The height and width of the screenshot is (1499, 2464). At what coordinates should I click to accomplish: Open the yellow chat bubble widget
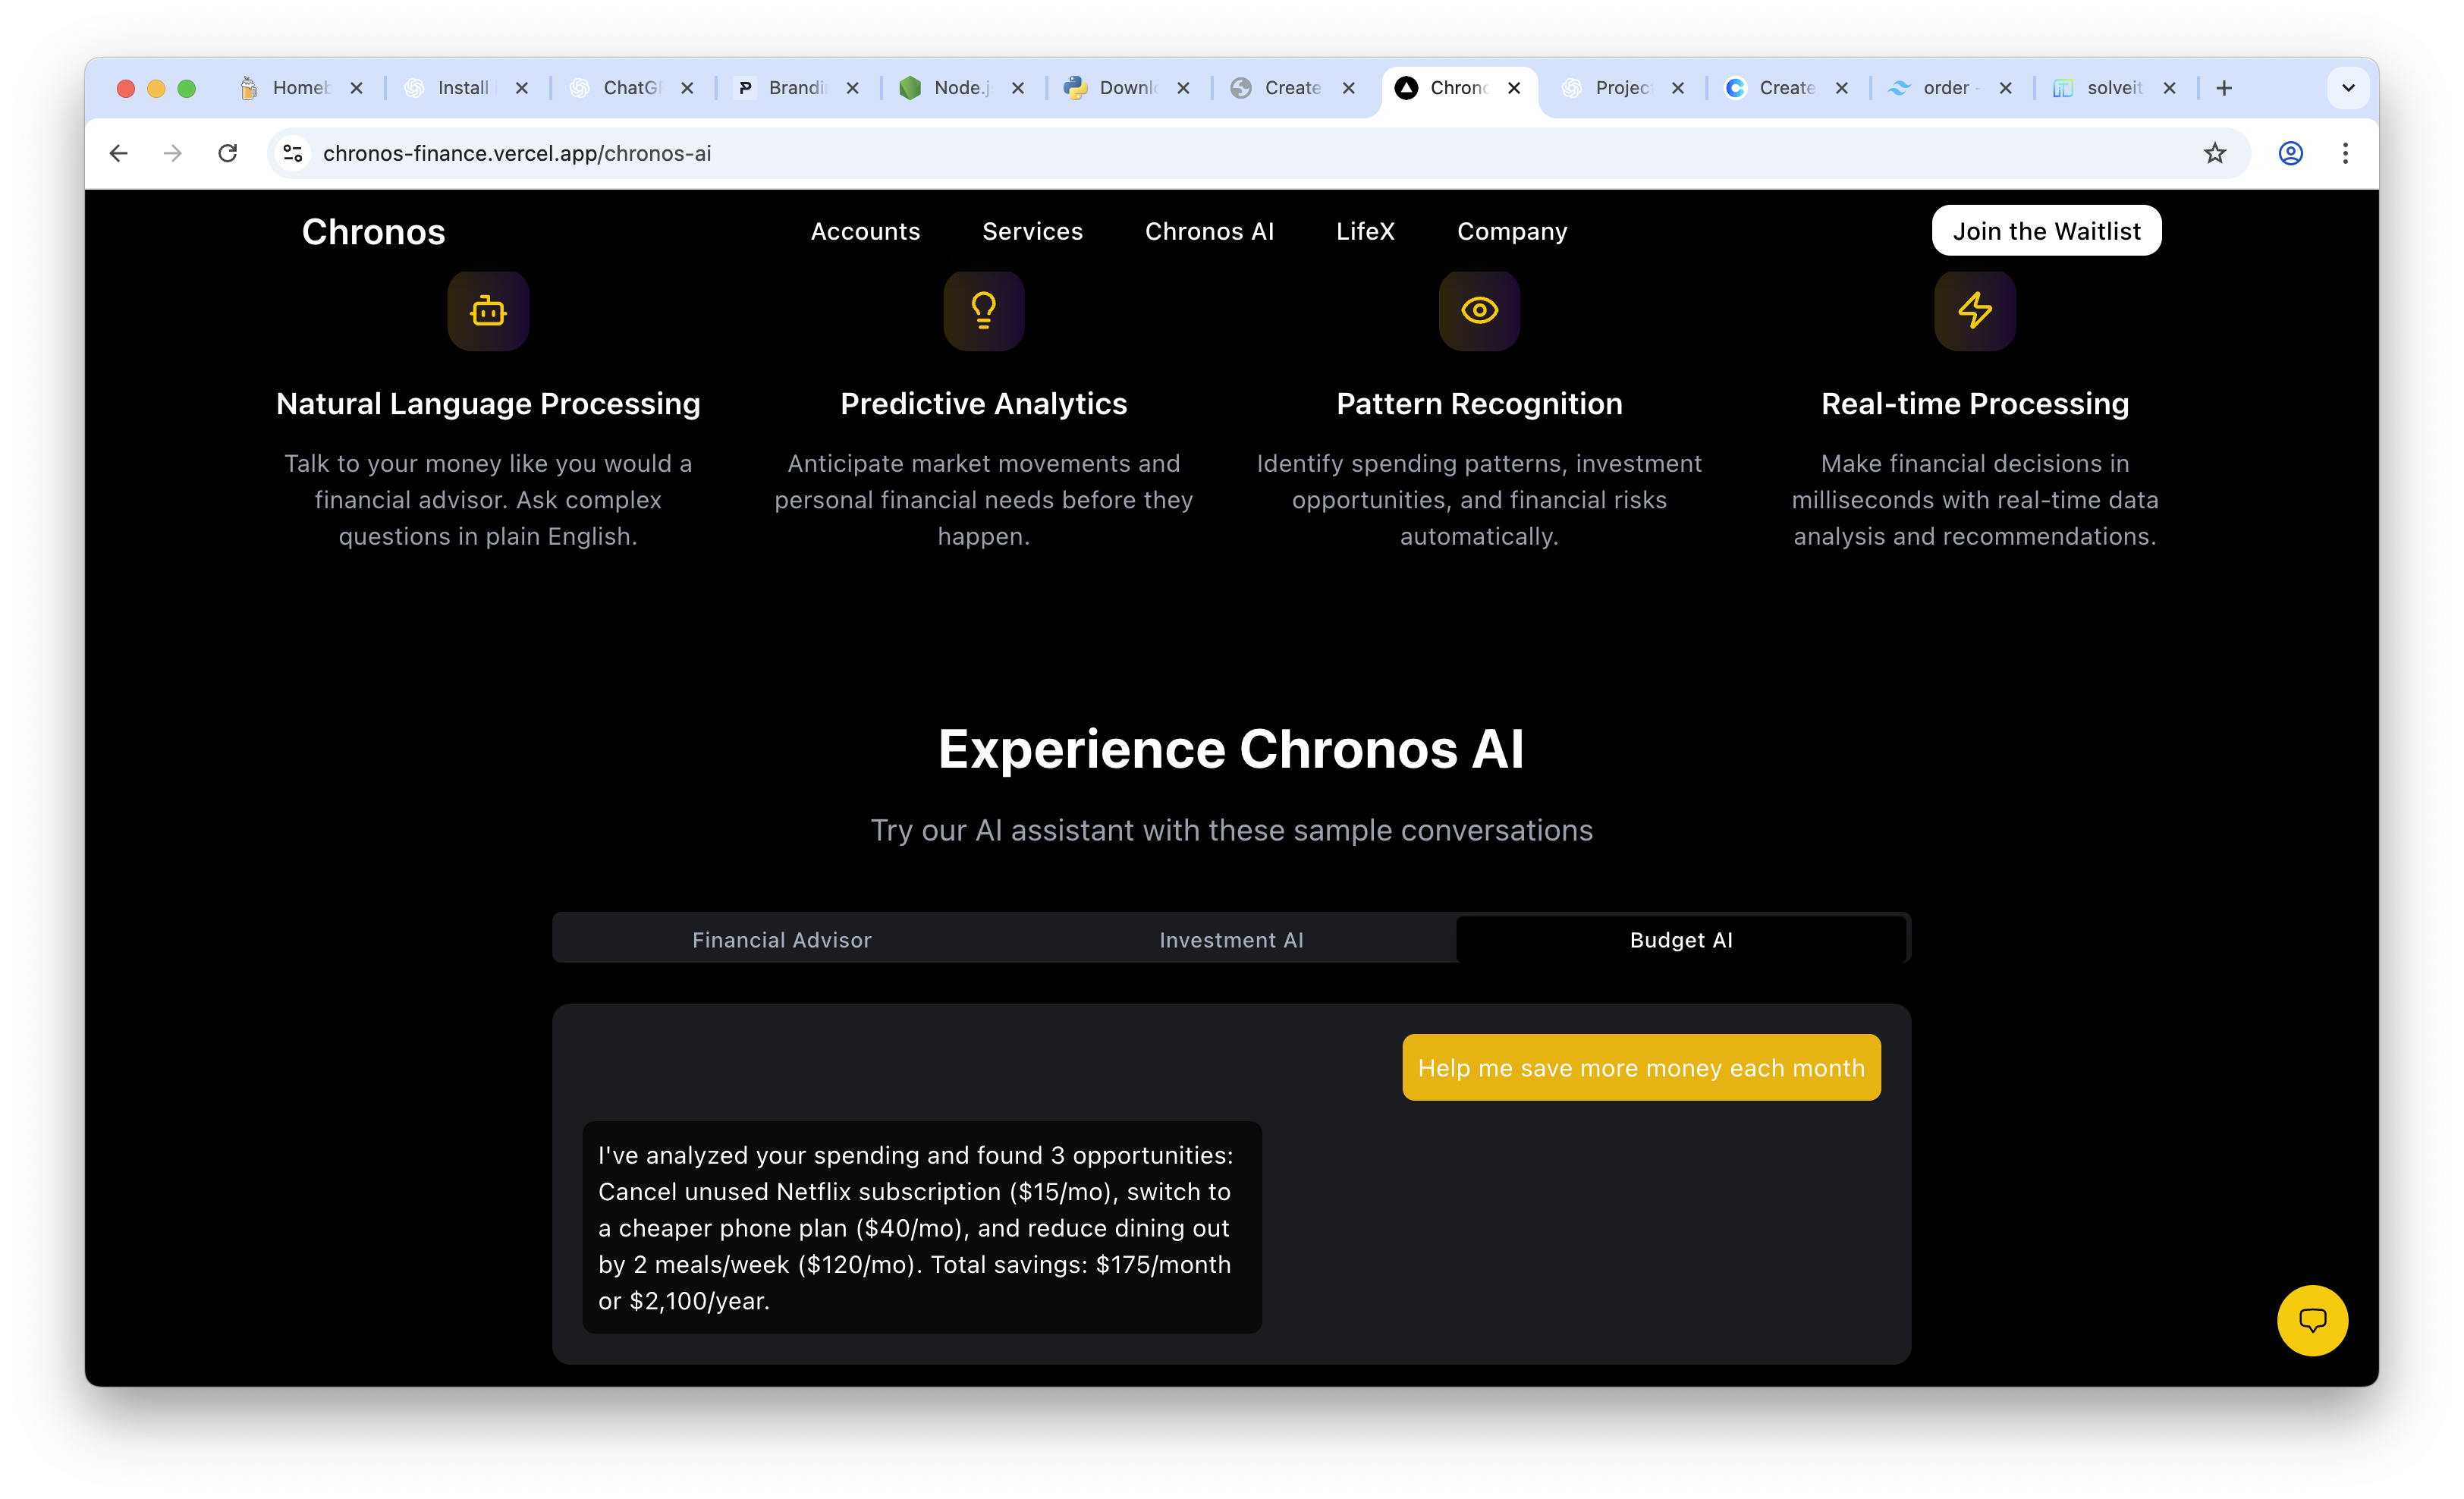click(2312, 1320)
